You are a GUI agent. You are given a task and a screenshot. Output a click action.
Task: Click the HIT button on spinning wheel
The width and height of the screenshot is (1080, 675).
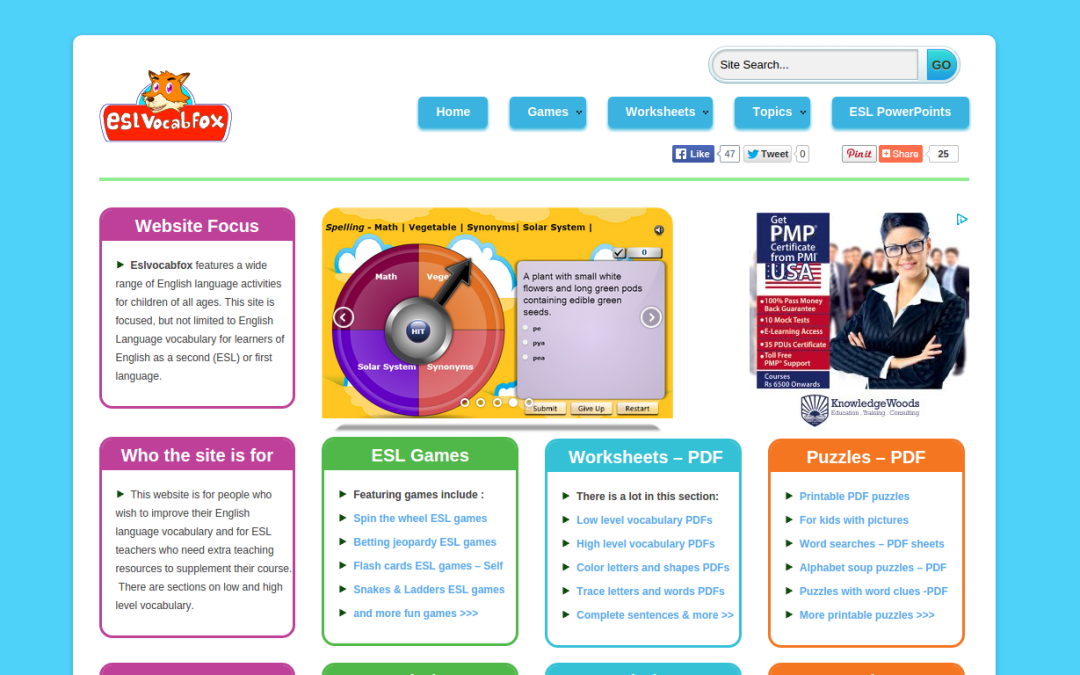[x=418, y=331]
